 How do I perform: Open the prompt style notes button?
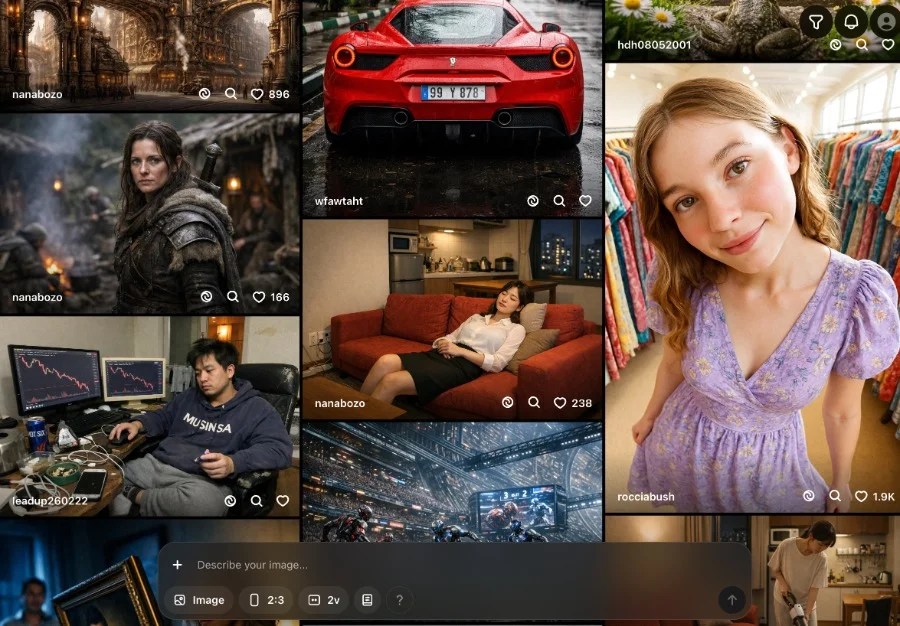point(367,600)
